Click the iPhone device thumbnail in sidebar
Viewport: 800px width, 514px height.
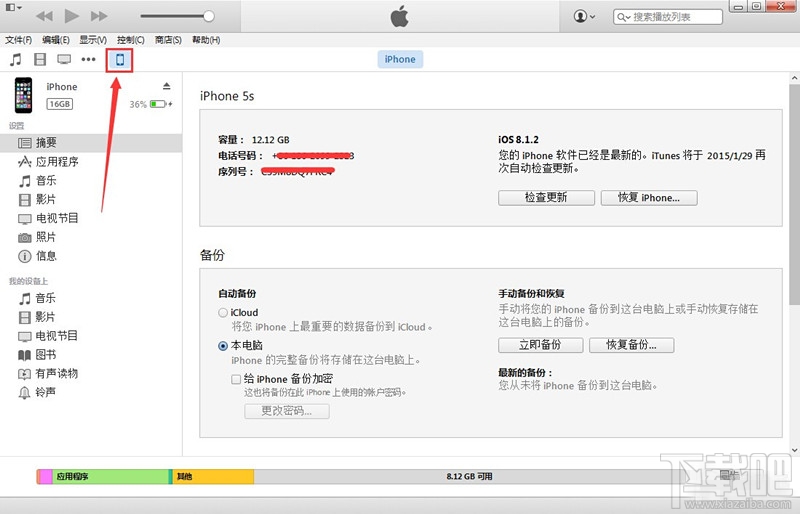(23, 95)
